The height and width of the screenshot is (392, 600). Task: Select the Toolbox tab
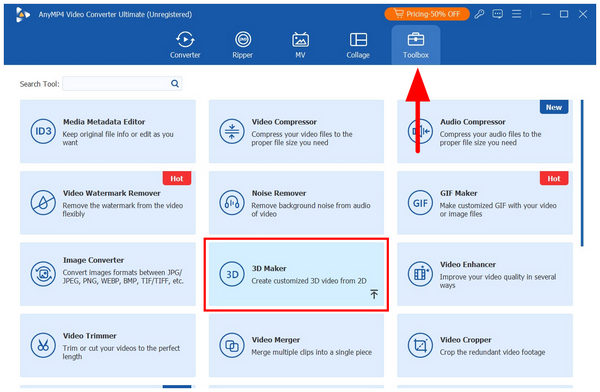point(416,45)
